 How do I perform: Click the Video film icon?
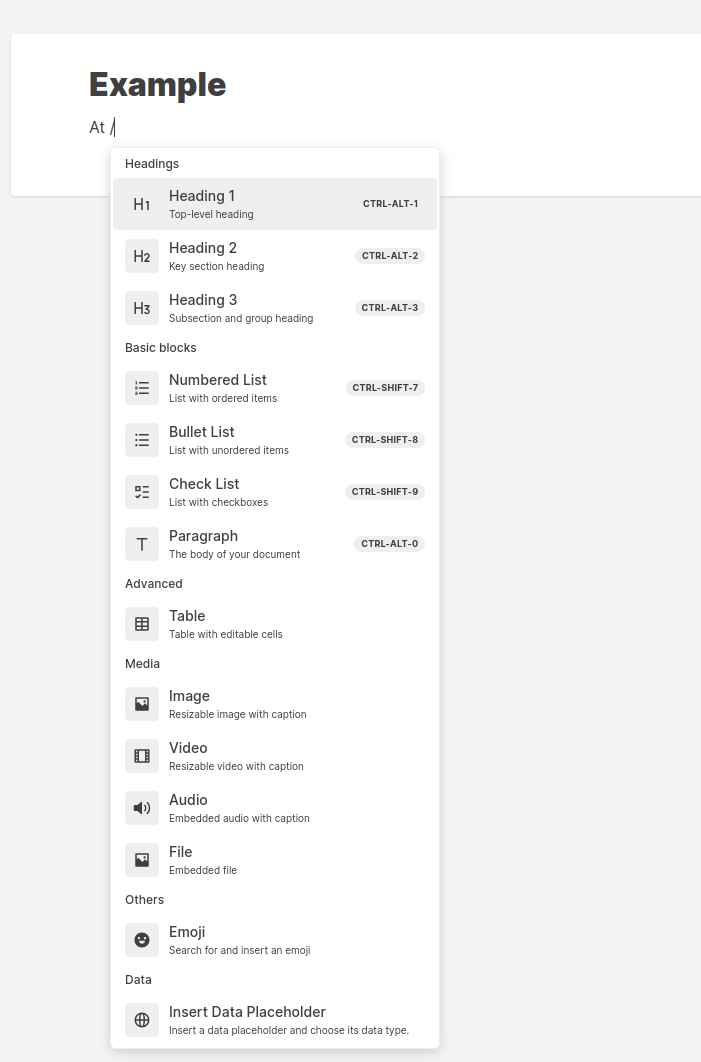[142, 756]
